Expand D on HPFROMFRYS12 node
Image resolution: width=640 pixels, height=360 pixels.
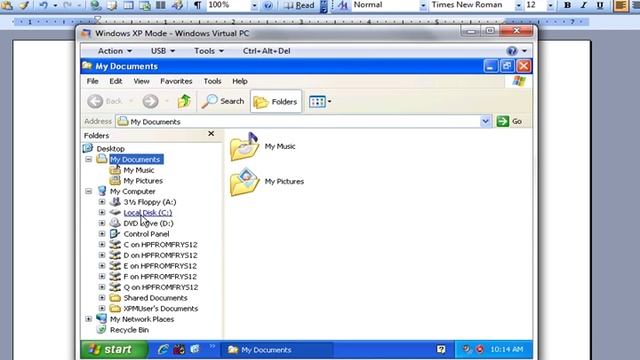point(102,255)
